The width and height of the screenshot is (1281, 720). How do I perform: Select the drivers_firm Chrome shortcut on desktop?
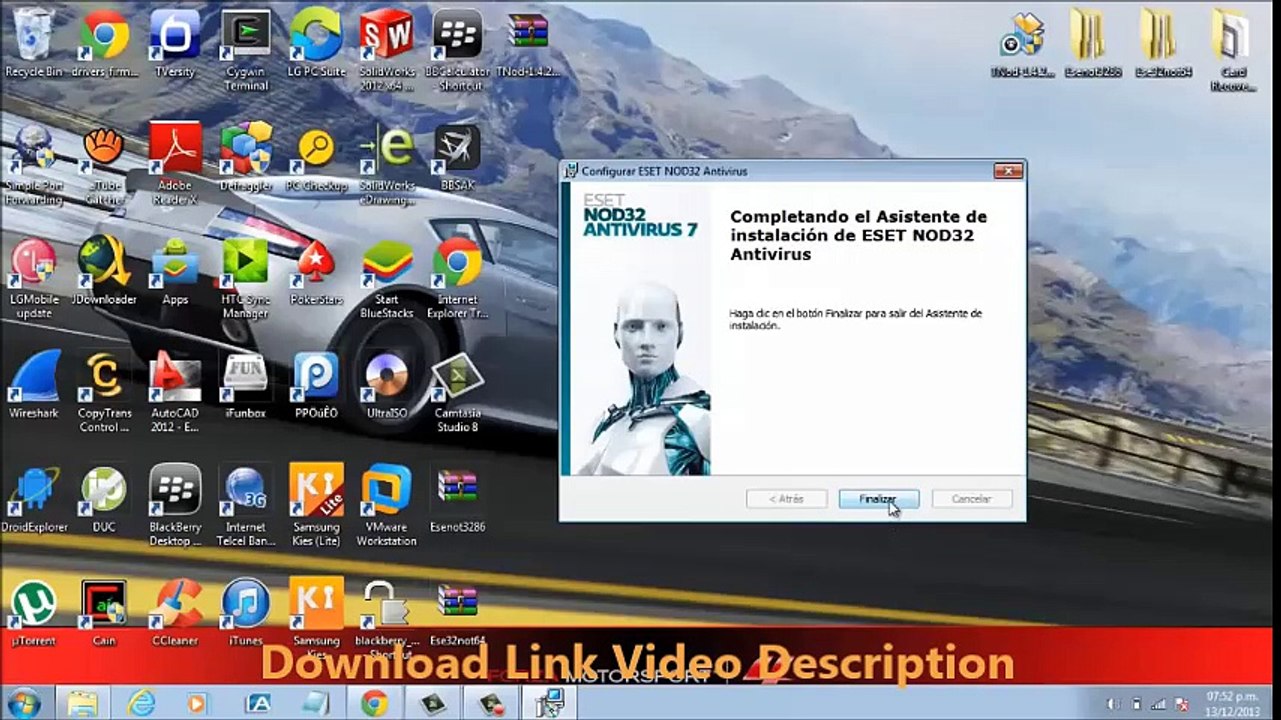click(x=105, y=45)
